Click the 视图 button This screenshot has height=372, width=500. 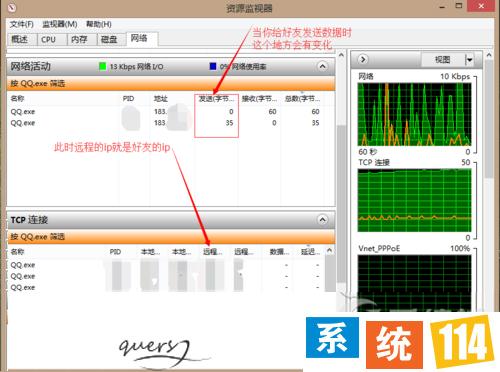(443, 60)
